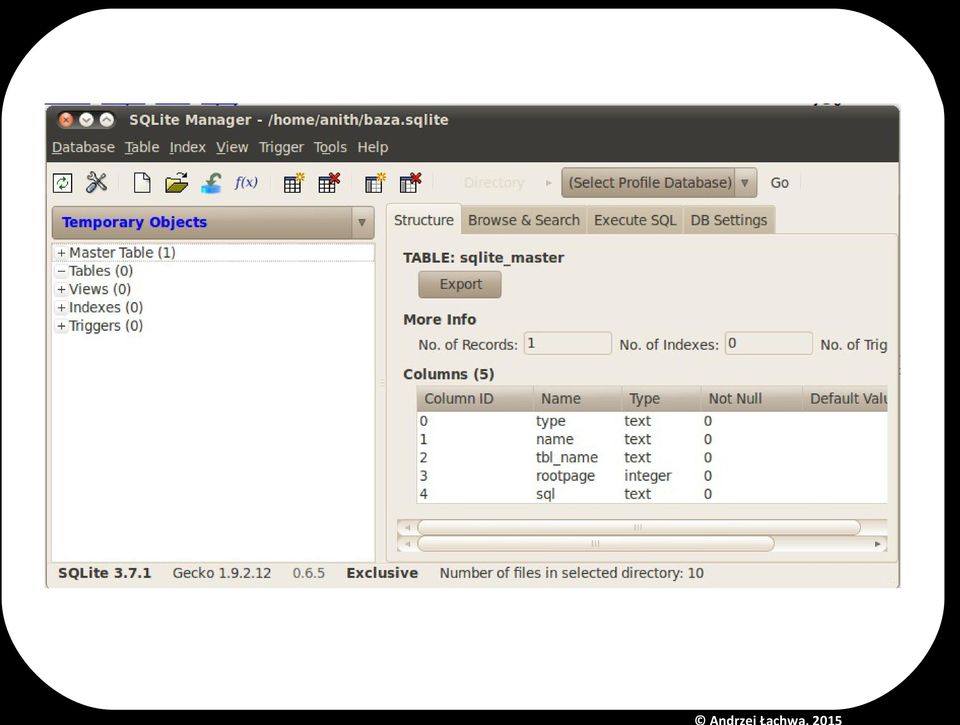Screen dimensions: 960x725
Task: Expand the Views (0) node
Action: 61,289
